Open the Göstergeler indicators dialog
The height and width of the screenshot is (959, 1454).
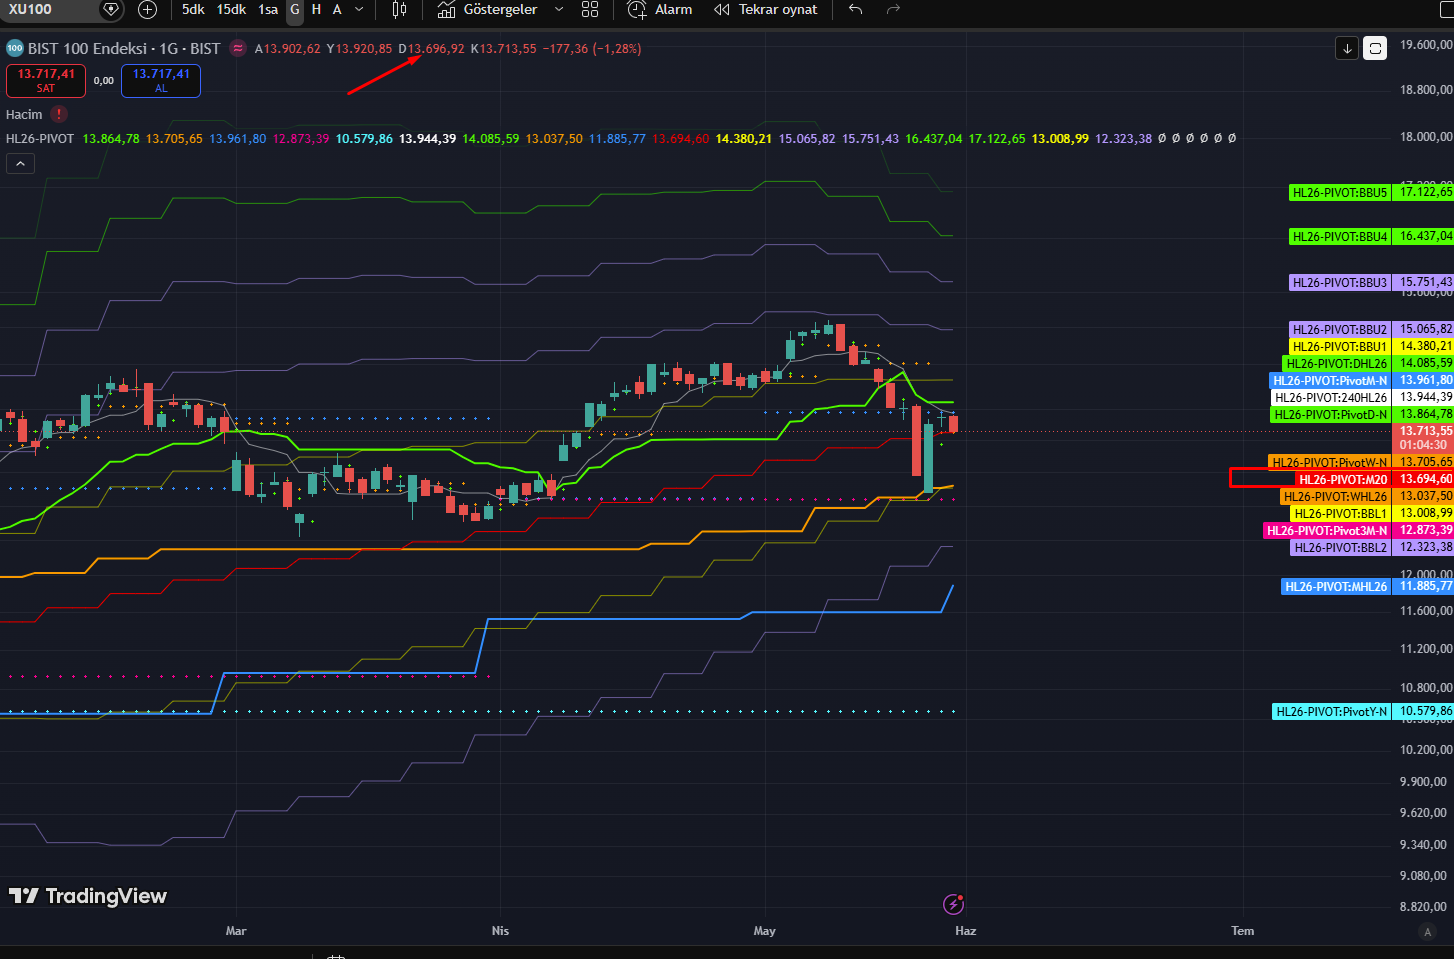click(488, 10)
